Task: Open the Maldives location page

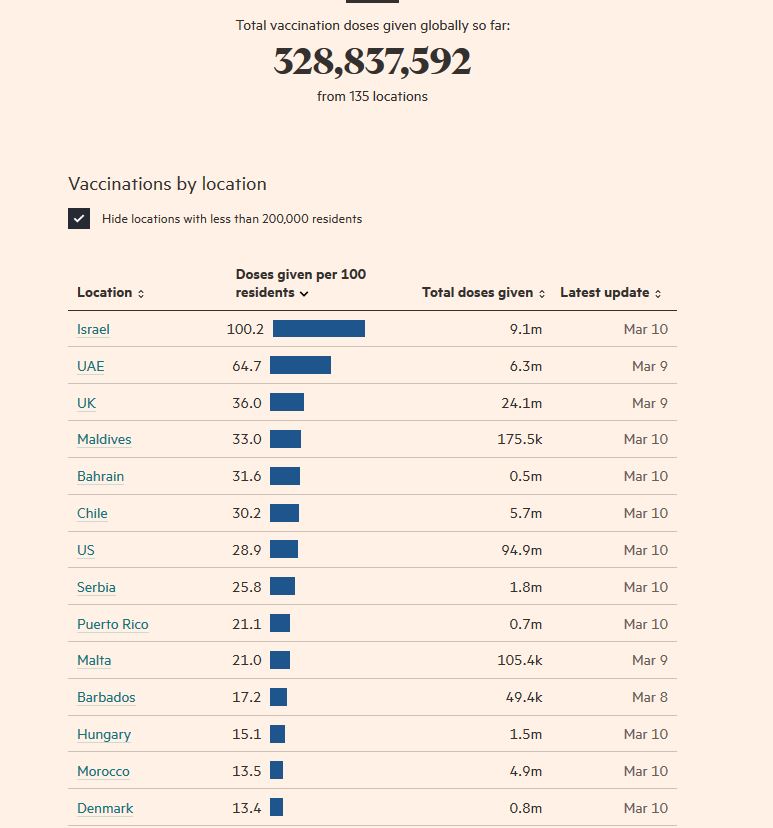Action: [104, 439]
